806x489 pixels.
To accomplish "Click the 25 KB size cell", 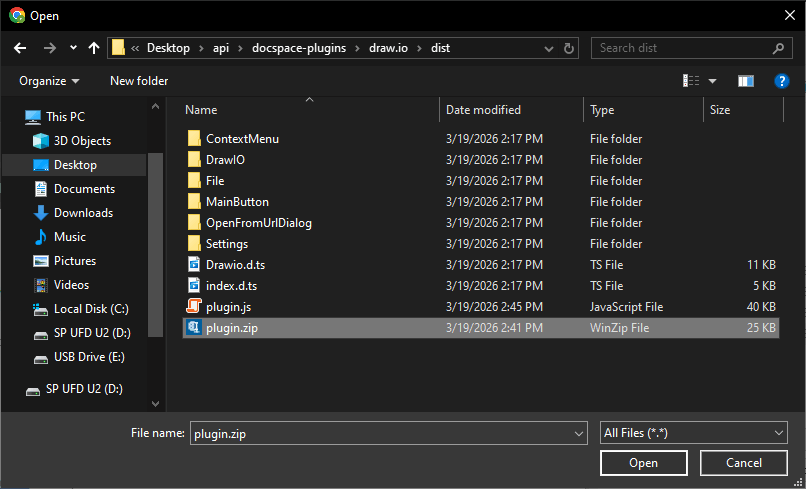I will pyautogui.click(x=761, y=328).
